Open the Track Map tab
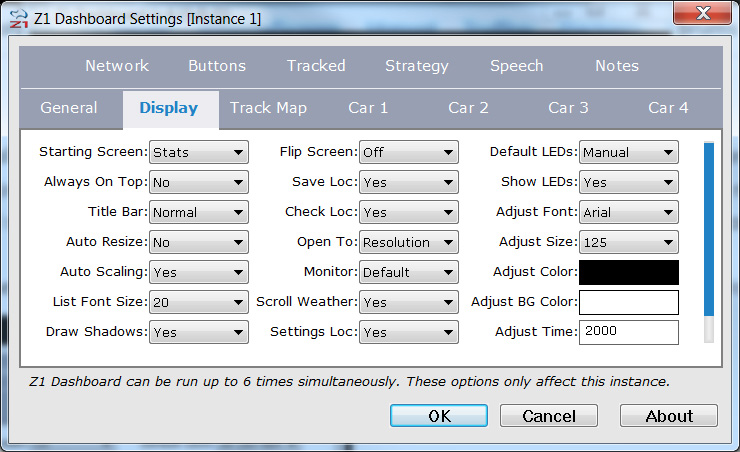 269,109
